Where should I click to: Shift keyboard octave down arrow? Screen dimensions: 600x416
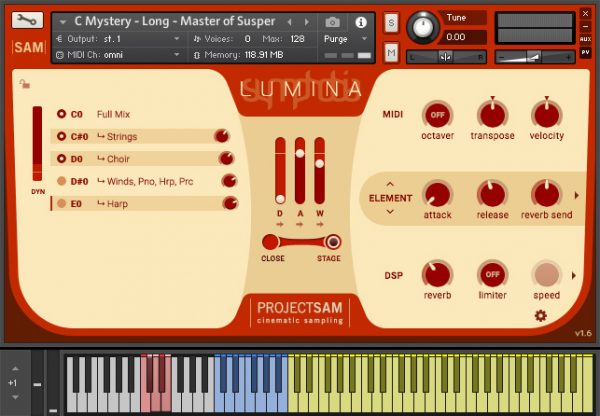pos(15,397)
